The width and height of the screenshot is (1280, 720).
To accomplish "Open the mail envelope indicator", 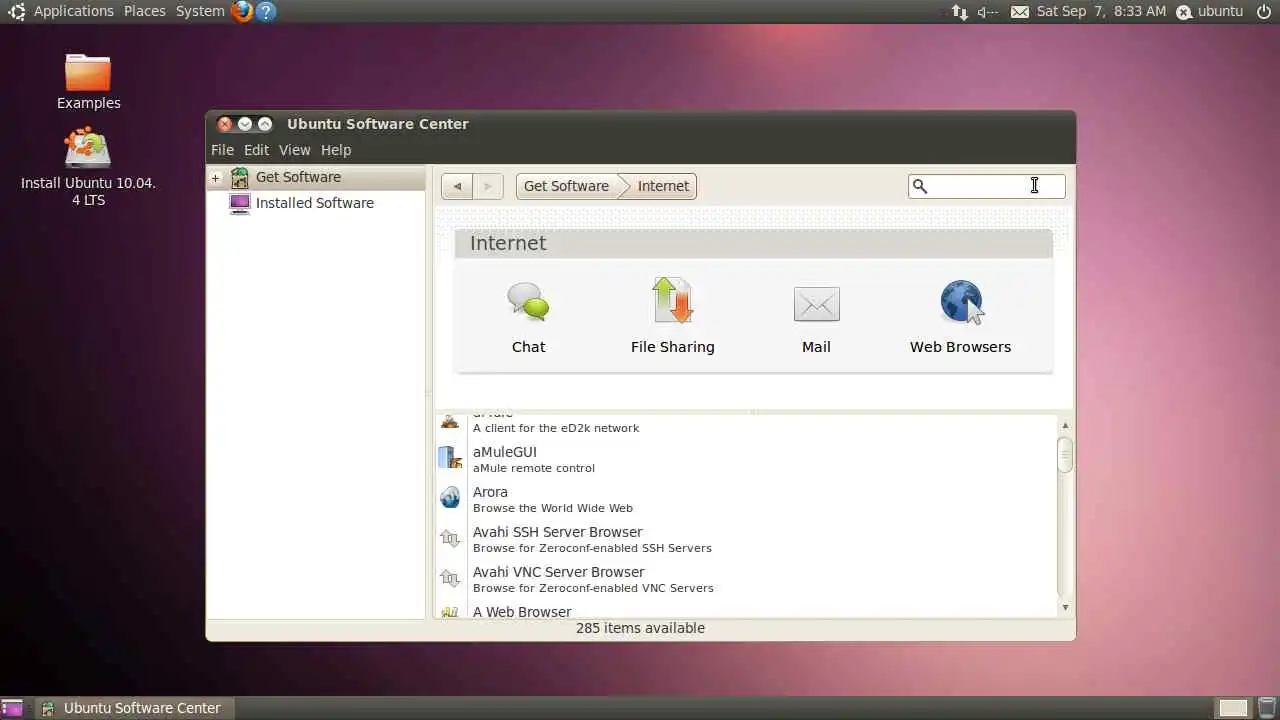I will (x=1020, y=12).
